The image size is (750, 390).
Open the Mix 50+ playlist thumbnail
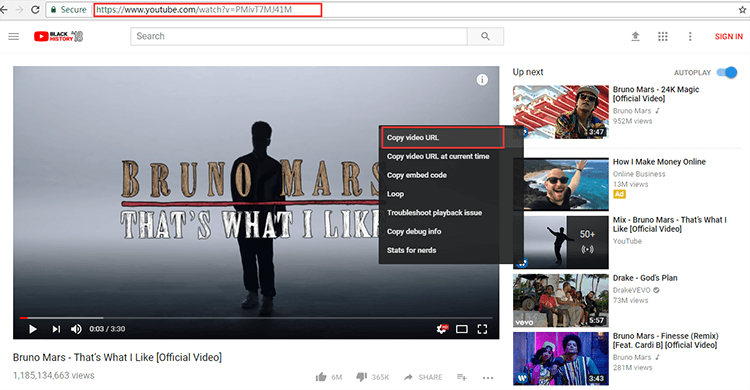[x=561, y=242]
